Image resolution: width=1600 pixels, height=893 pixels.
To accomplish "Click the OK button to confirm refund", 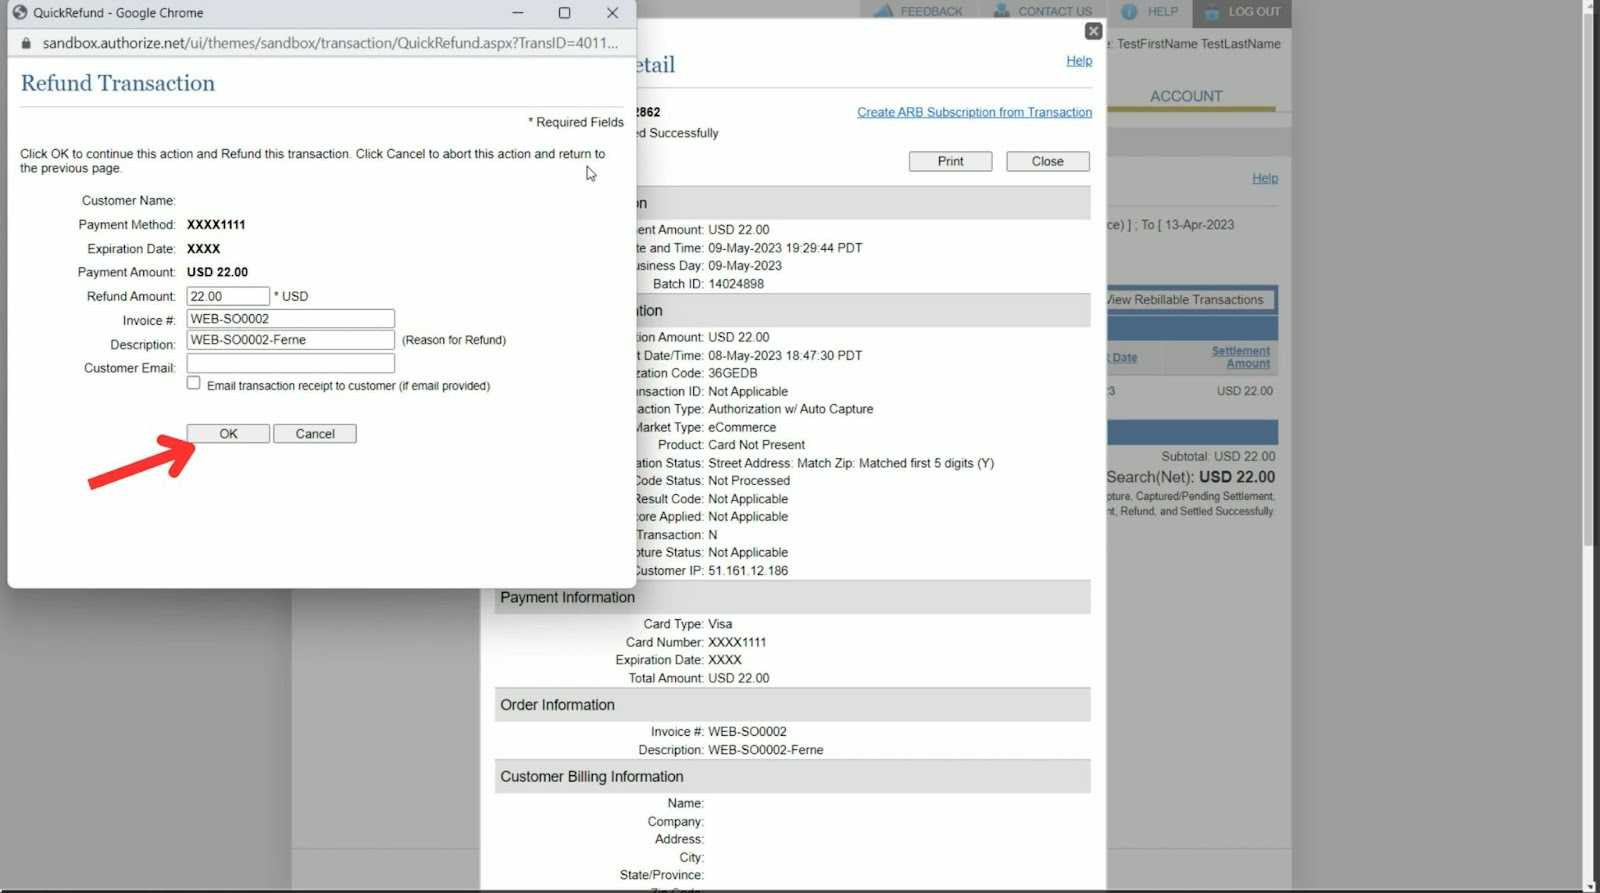I will tap(228, 434).
